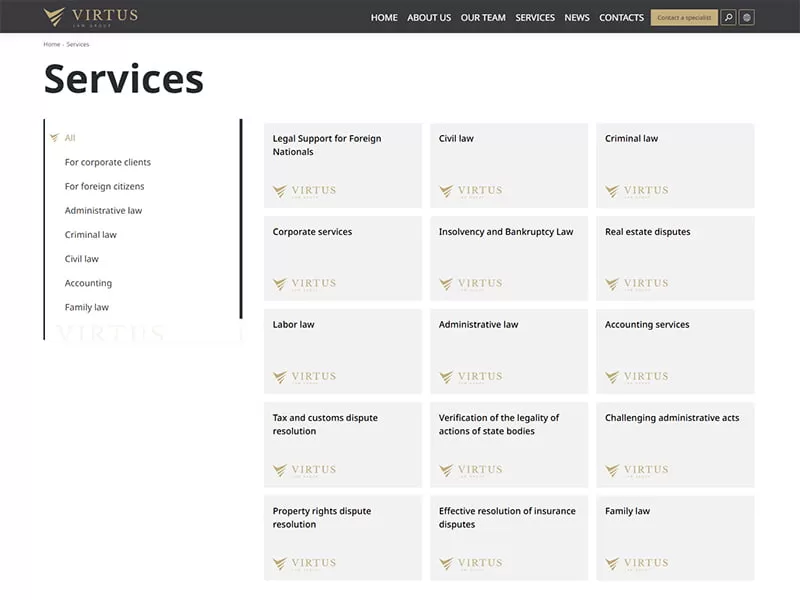Select the For foreign citizens filter
Image resolution: width=800 pixels, height=600 pixels.
pos(104,186)
